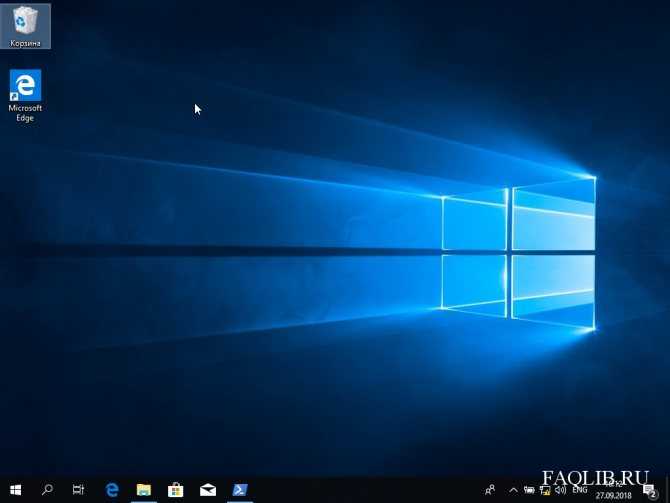Open taskbar search magnifier

[47, 490]
